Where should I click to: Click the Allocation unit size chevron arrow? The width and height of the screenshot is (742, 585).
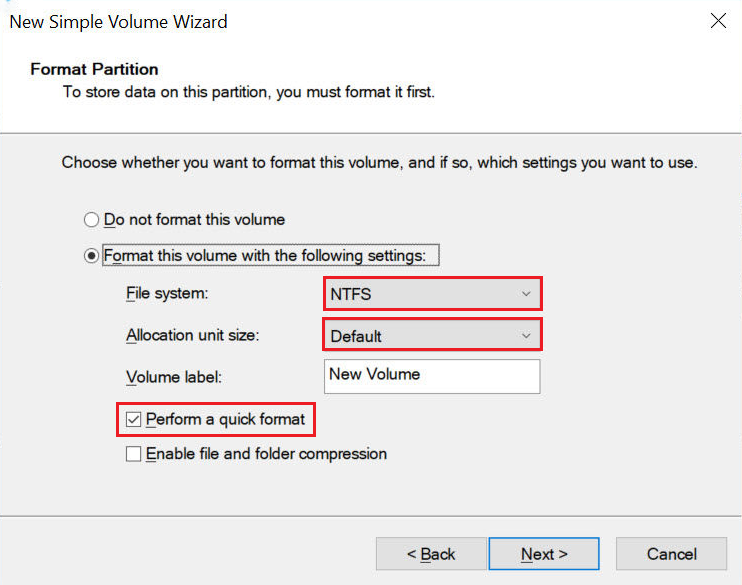click(x=527, y=335)
